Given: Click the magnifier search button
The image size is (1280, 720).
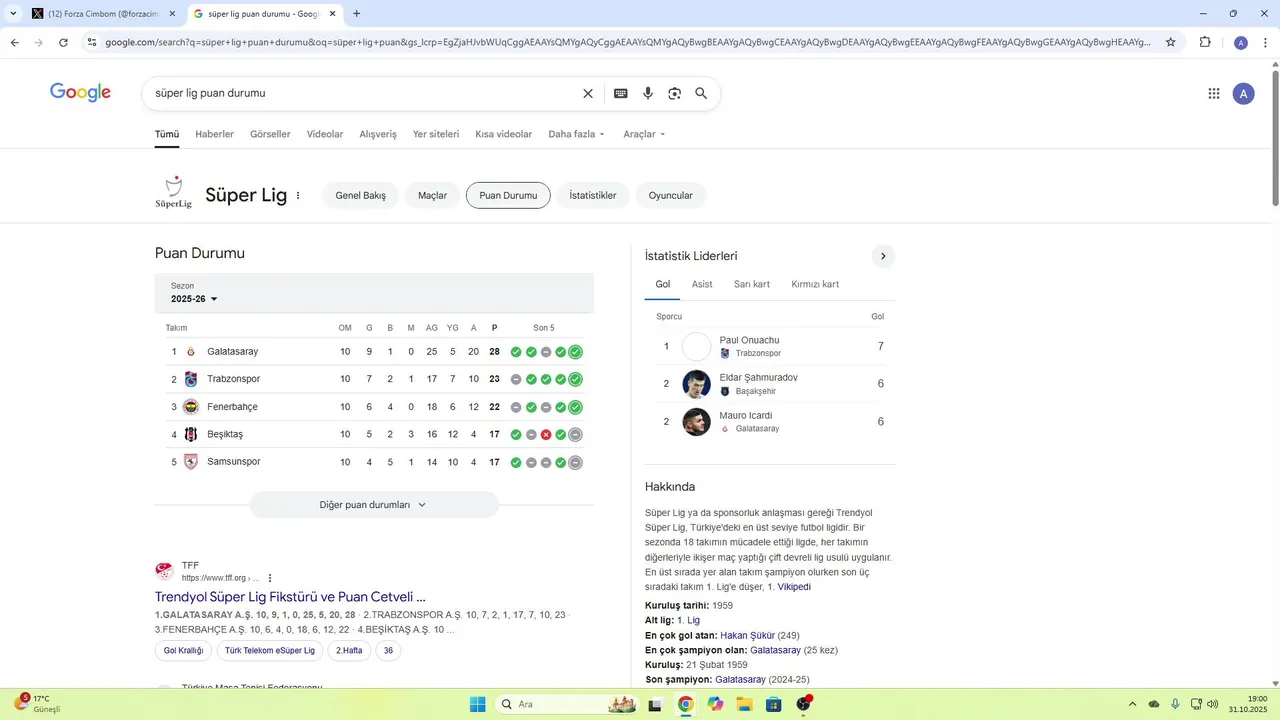Looking at the screenshot, I should coord(701,93).
